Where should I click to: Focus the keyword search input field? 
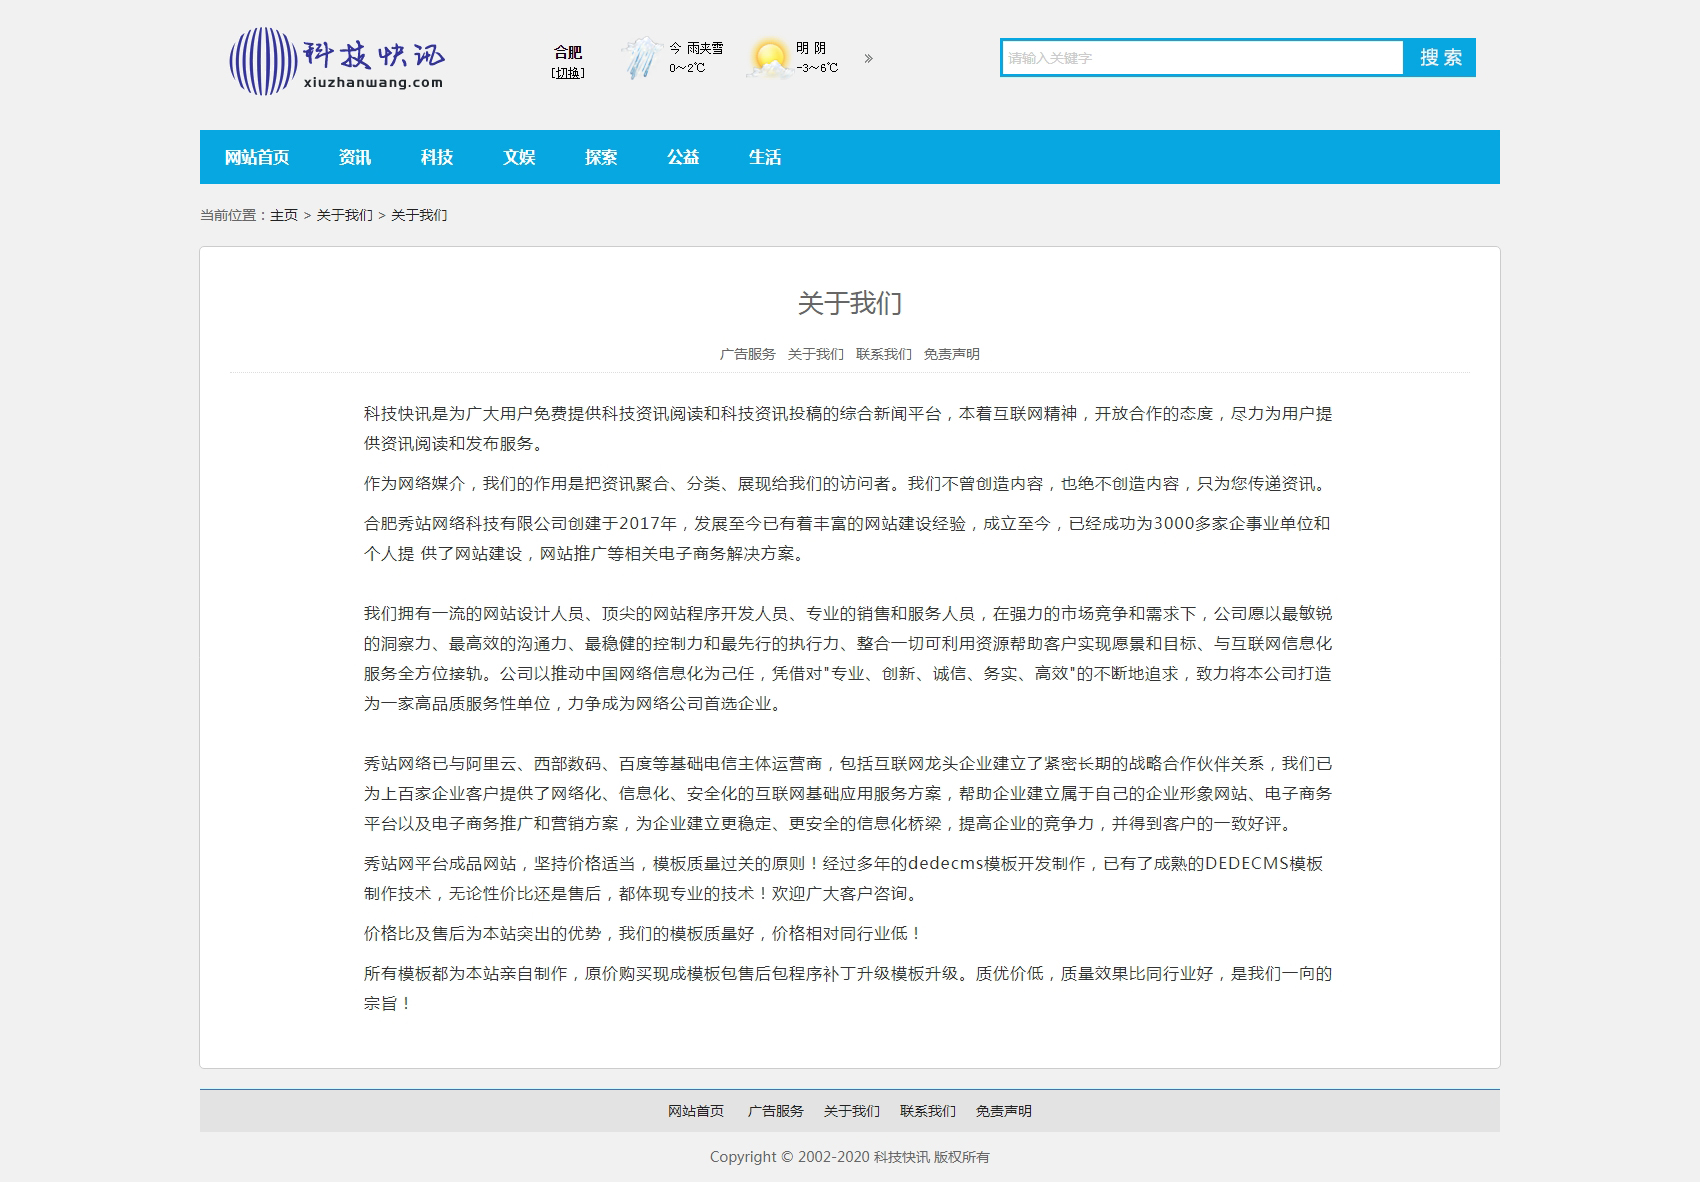[1203, 58]
